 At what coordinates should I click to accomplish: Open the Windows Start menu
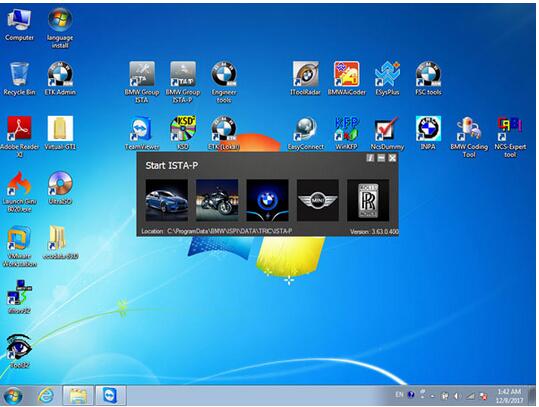click(13, 396)
